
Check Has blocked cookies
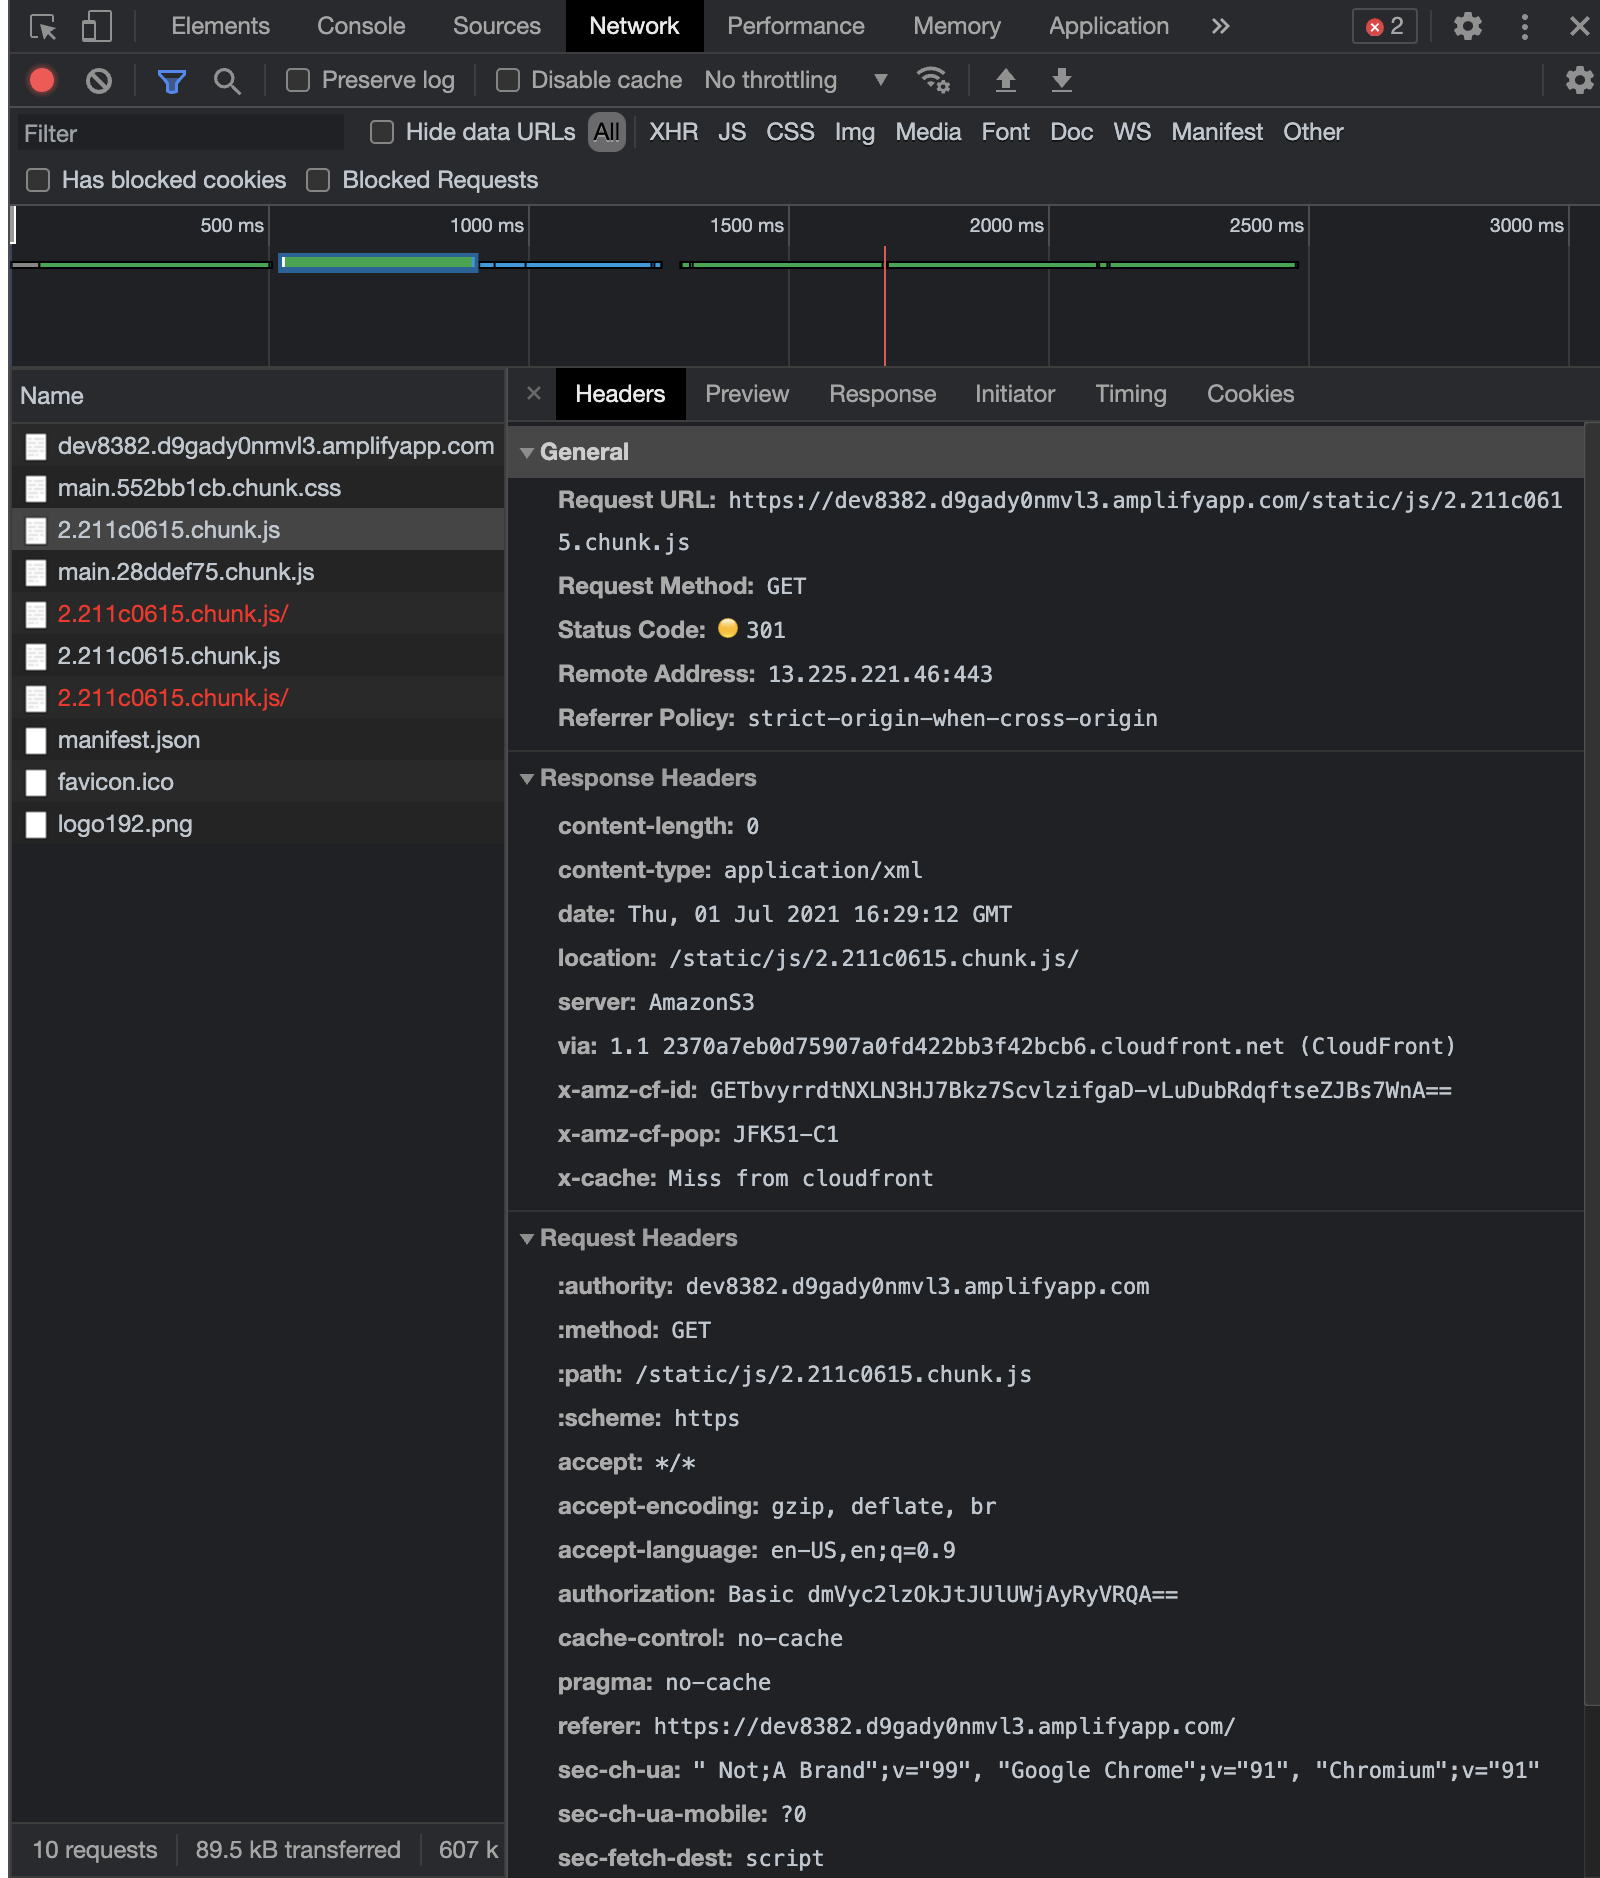click(x=38, y=180)
